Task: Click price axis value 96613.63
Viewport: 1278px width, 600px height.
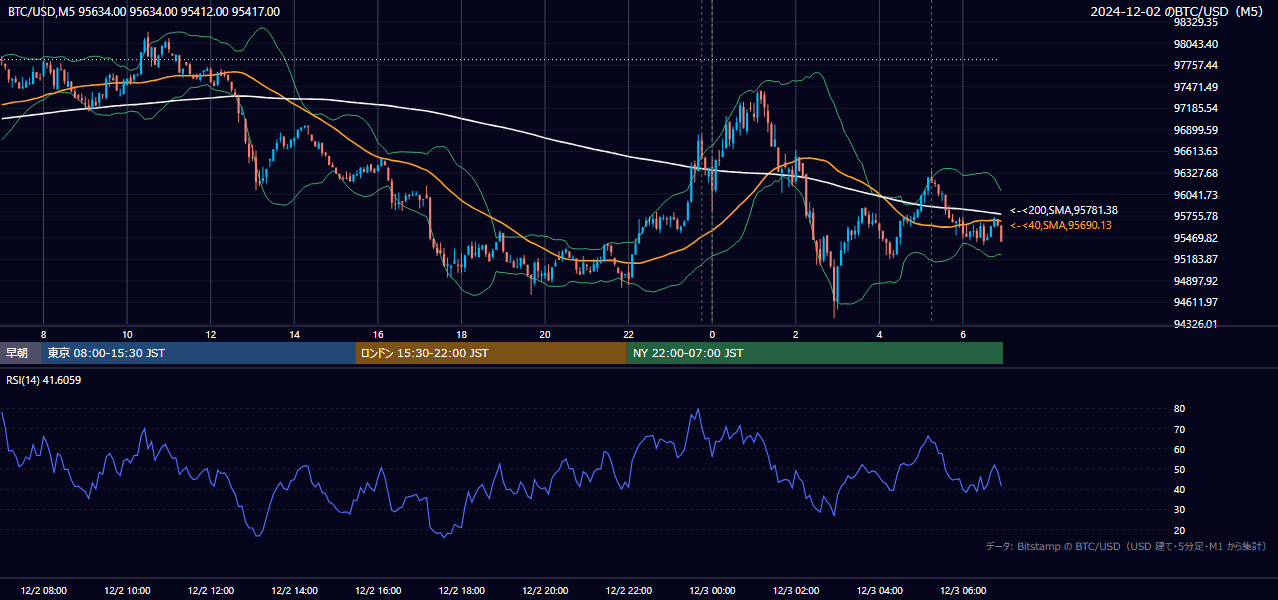Action: [1196, 151]
